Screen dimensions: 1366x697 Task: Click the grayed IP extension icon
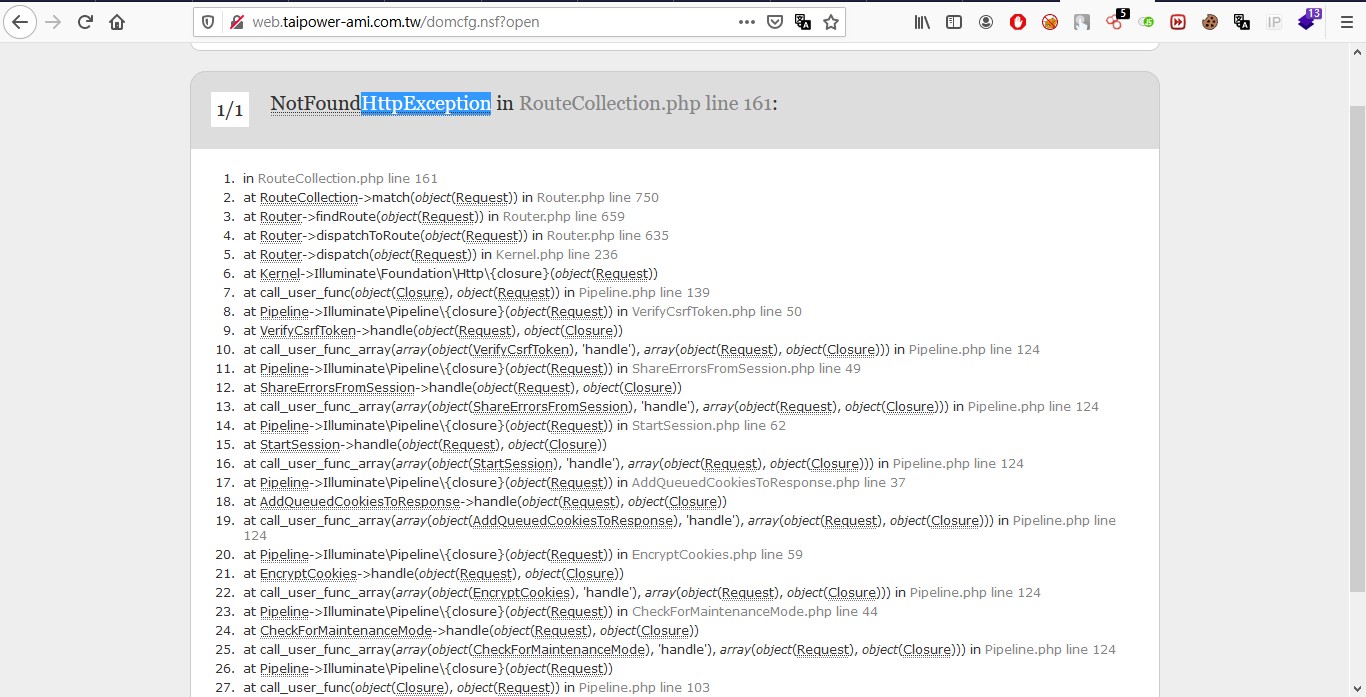[1274, 22]
